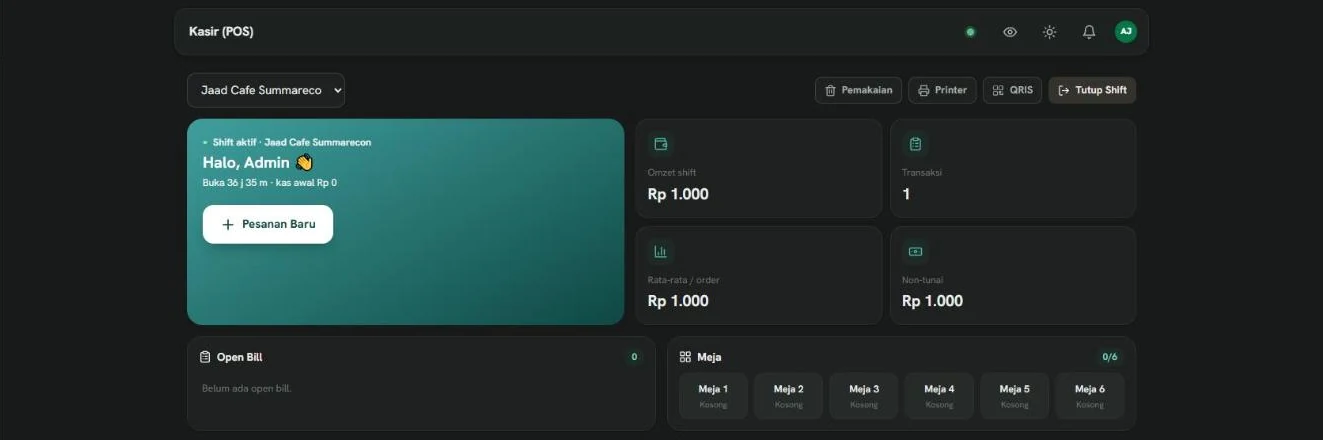
Task: Click the wallet icon on Omzet shift card
Action: 660,144
